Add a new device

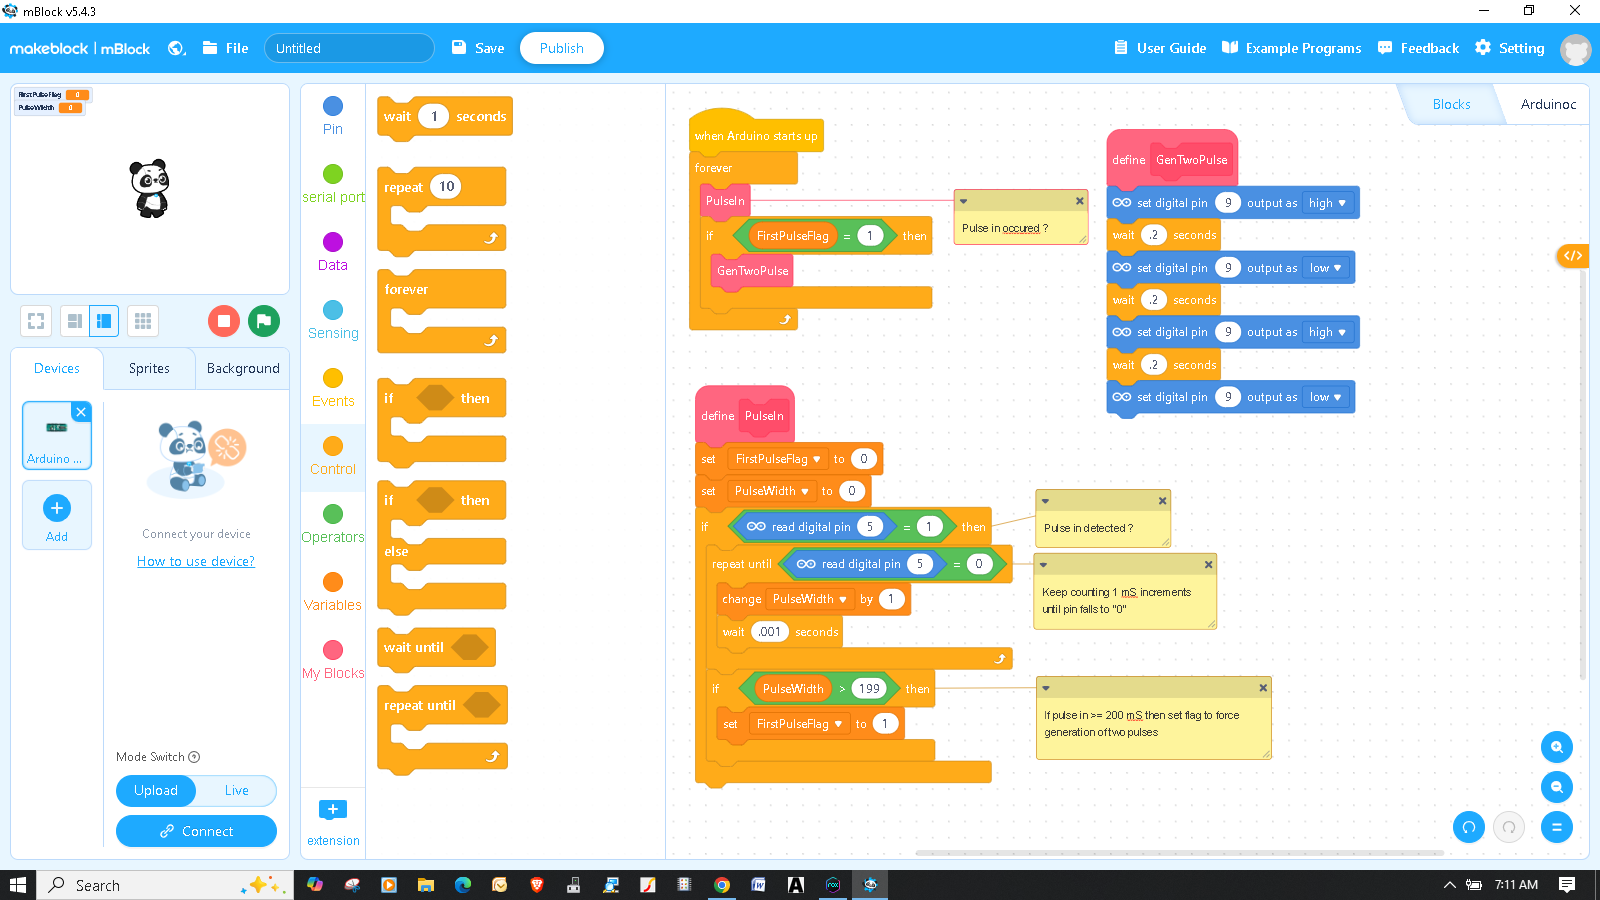(57, 516)
